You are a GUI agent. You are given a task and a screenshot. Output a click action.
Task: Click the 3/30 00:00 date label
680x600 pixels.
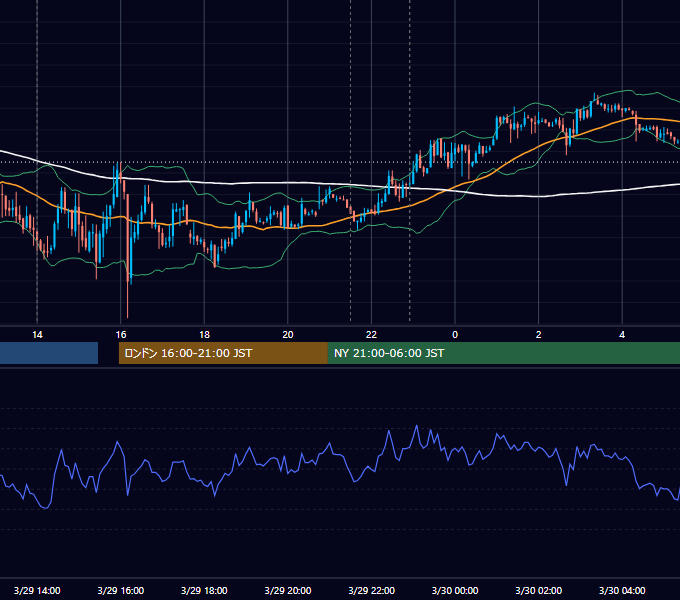point(455,590)
